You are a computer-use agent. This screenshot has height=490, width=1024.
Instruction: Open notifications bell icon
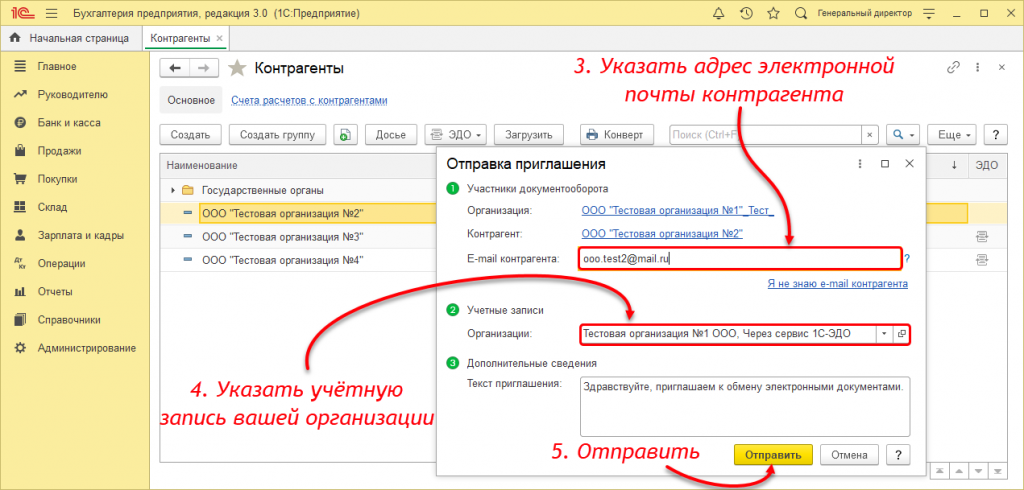tap(718, 13)
